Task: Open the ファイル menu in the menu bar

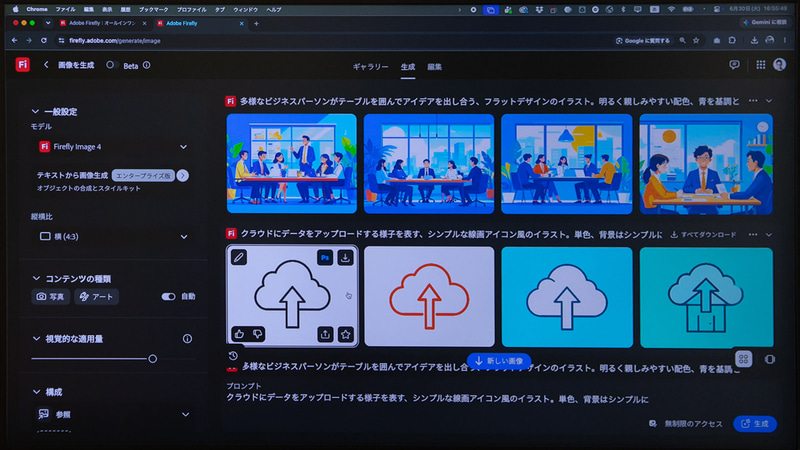Action: pos(65,9)
